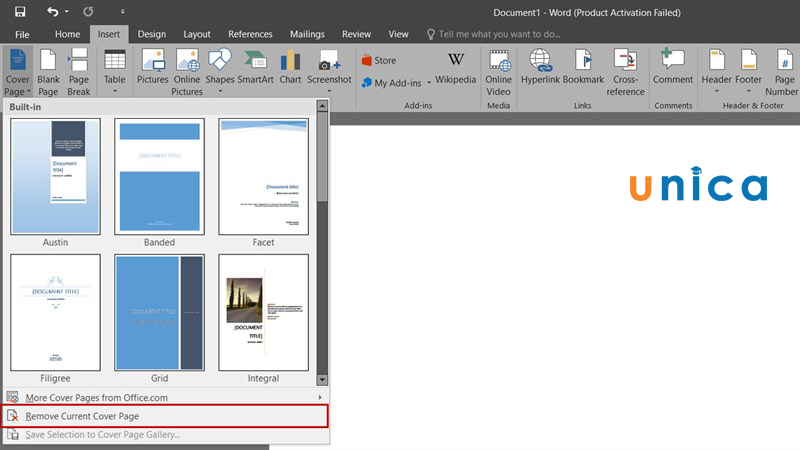Open the Office Store add-ins

click(379, 60)
